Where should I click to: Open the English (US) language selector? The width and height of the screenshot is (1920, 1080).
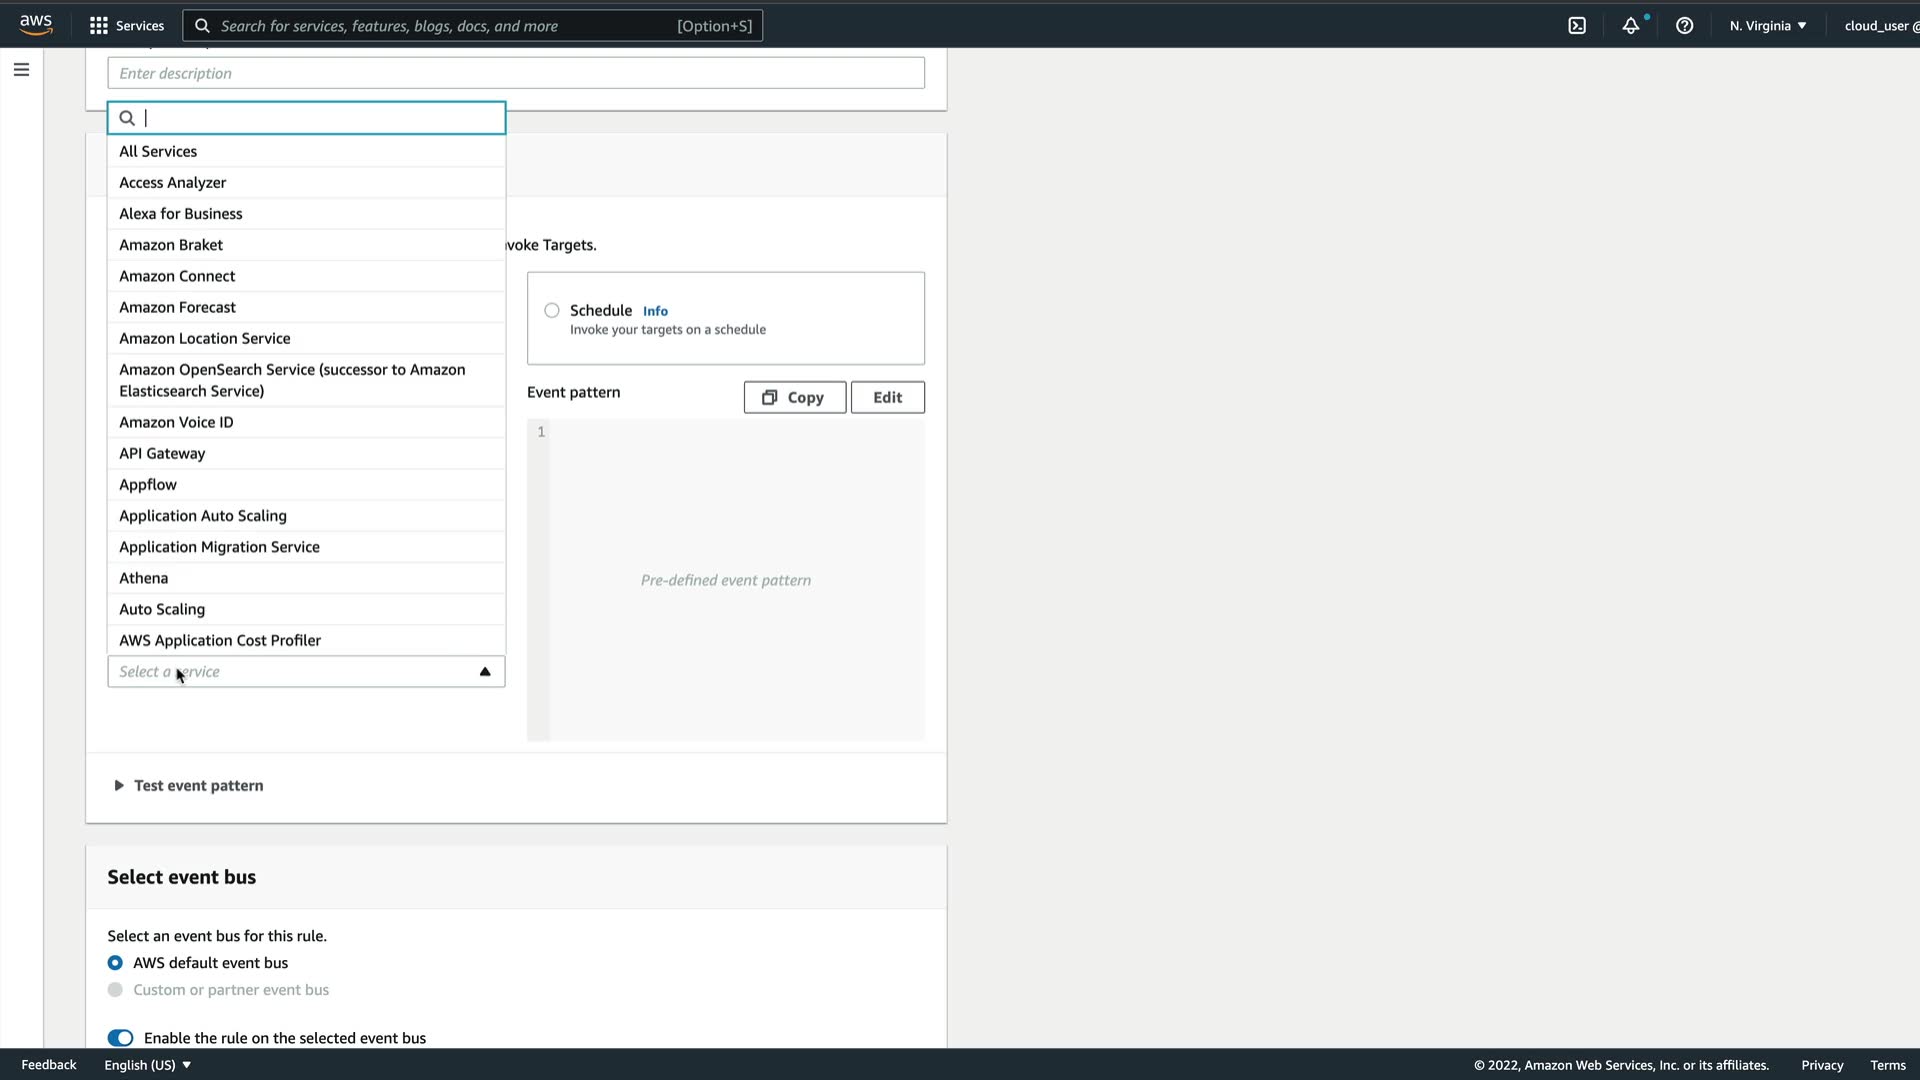click(147, 1065)
